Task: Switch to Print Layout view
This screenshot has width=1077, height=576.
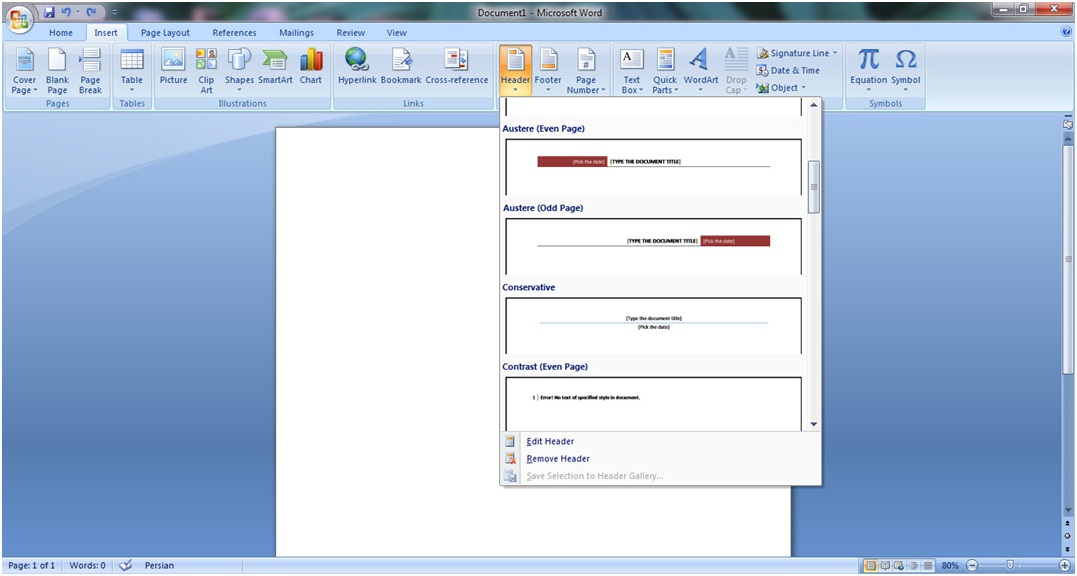Action: 871,566
